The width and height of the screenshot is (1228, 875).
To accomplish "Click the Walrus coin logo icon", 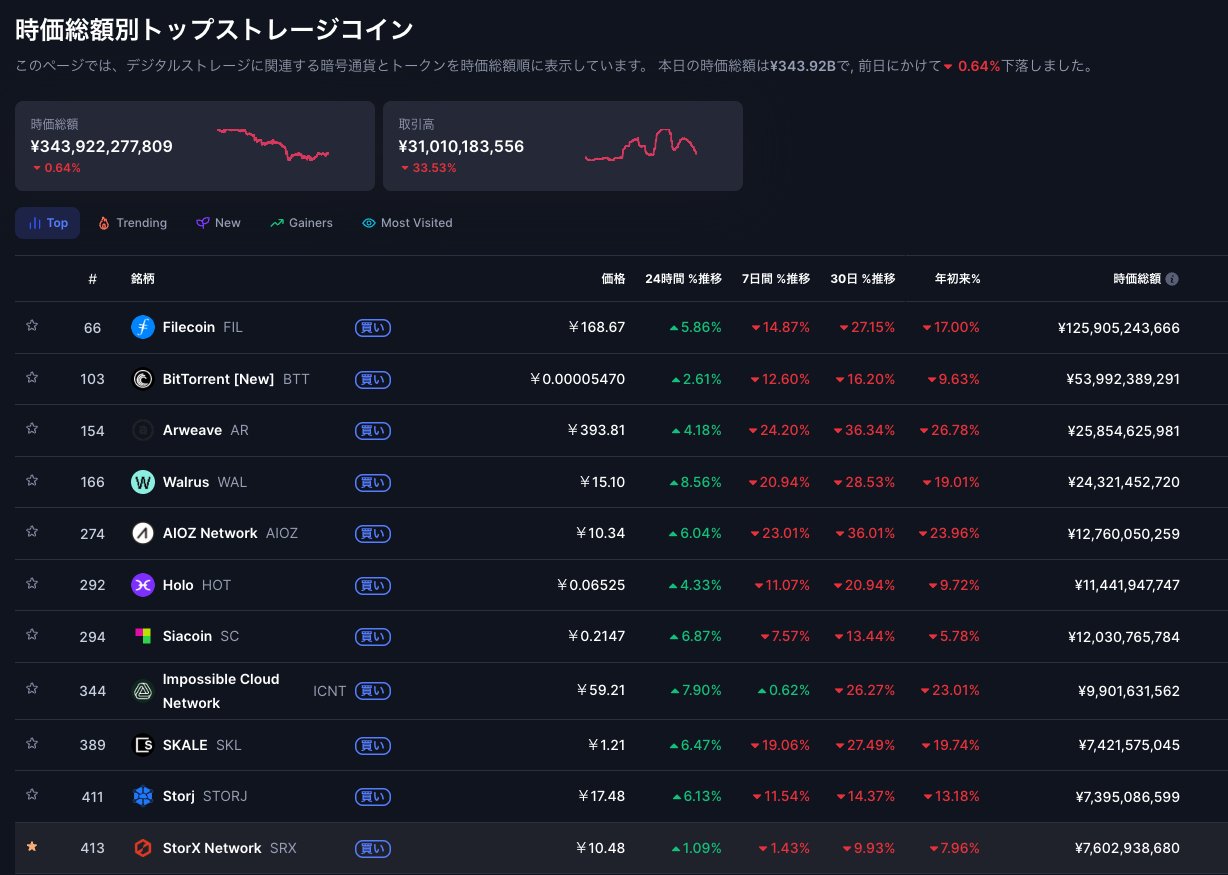I will coord(143,482).
